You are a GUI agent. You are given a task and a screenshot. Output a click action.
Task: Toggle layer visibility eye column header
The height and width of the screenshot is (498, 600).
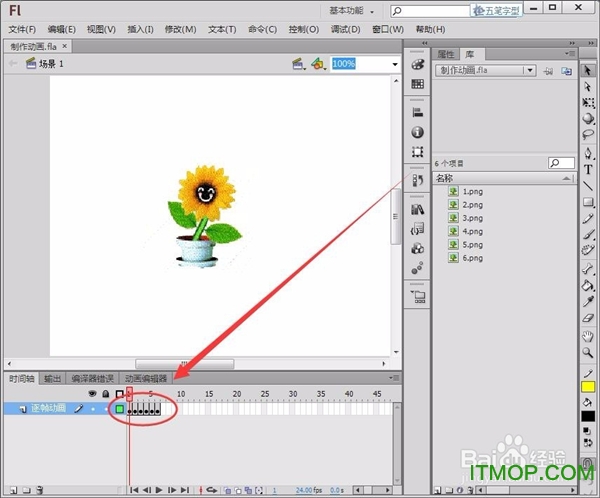point(92,394)
